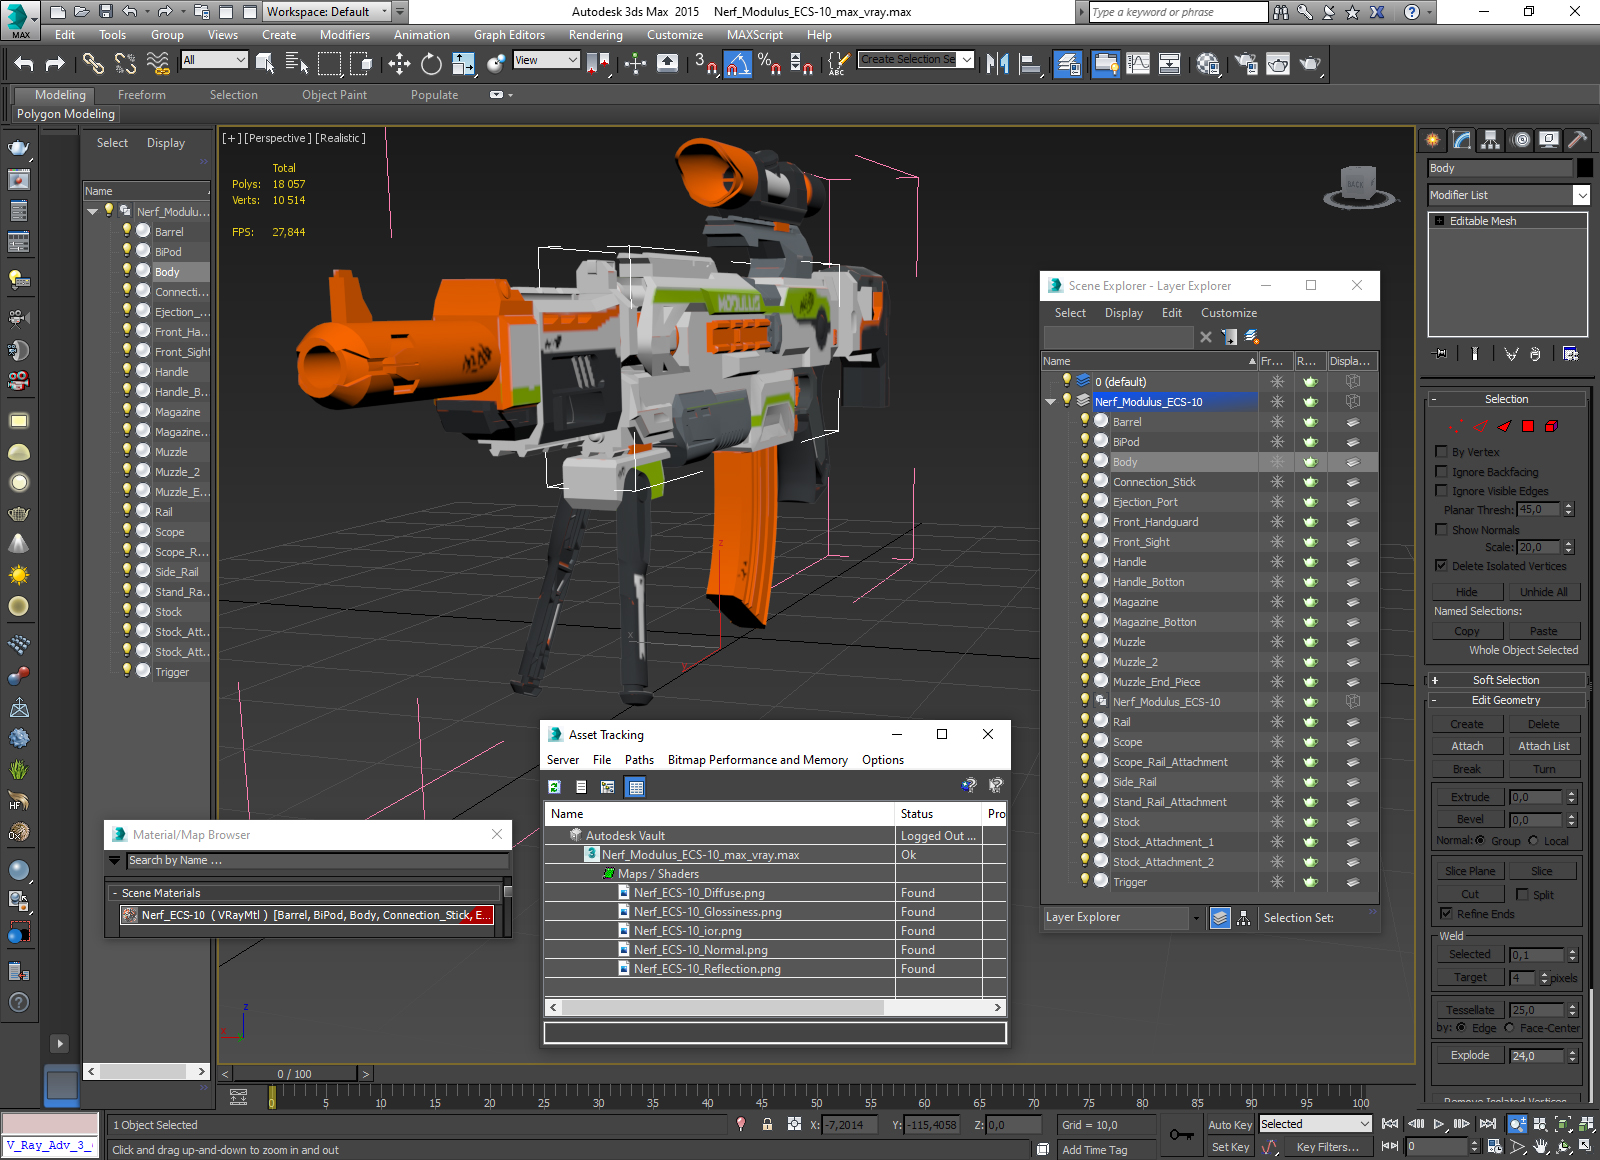
Task: Enable Ignore Visible Edges checkbox
Action: [x=1441, y=491]
